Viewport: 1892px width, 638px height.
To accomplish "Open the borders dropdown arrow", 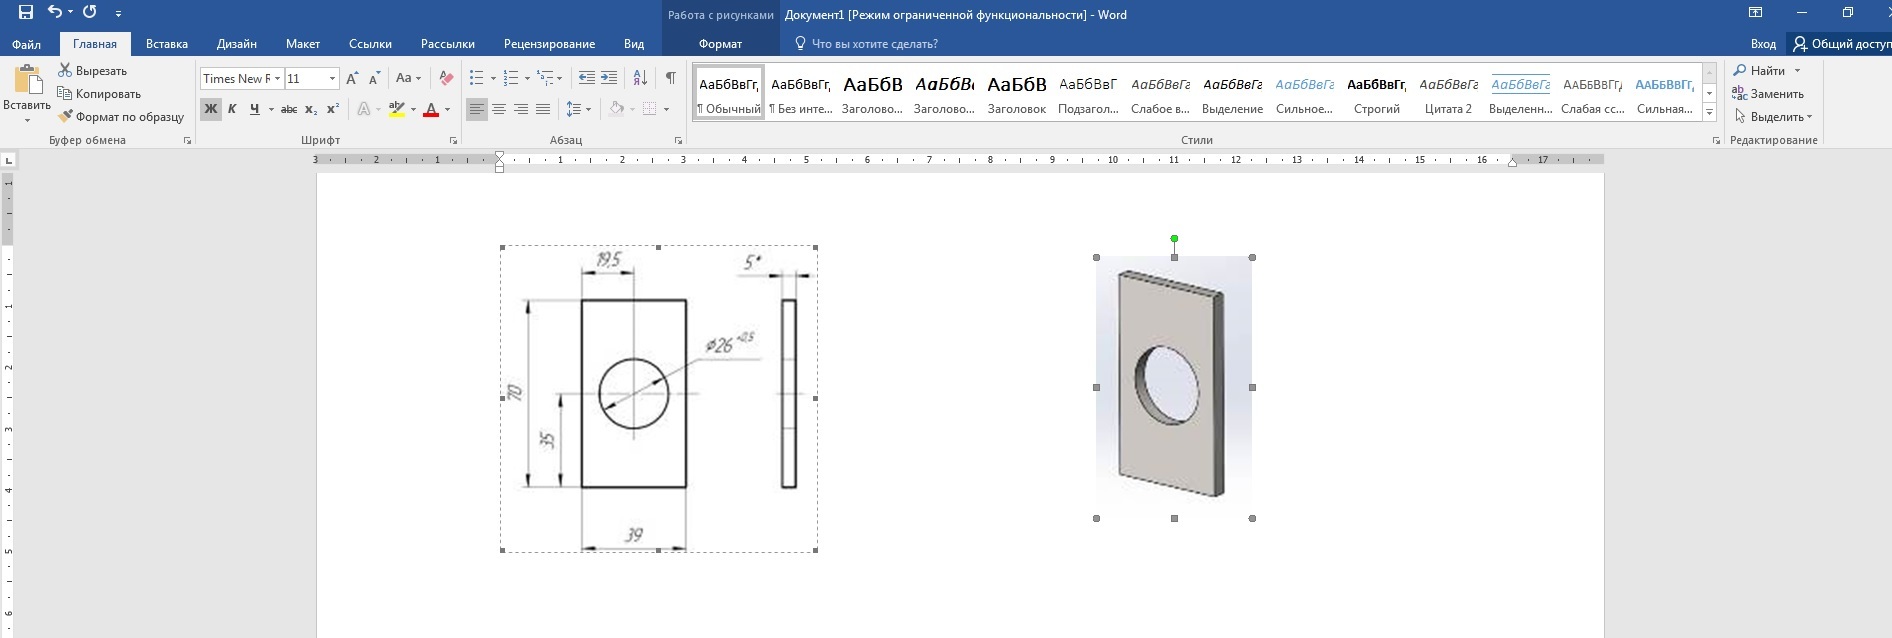I will tap(665, 109).
